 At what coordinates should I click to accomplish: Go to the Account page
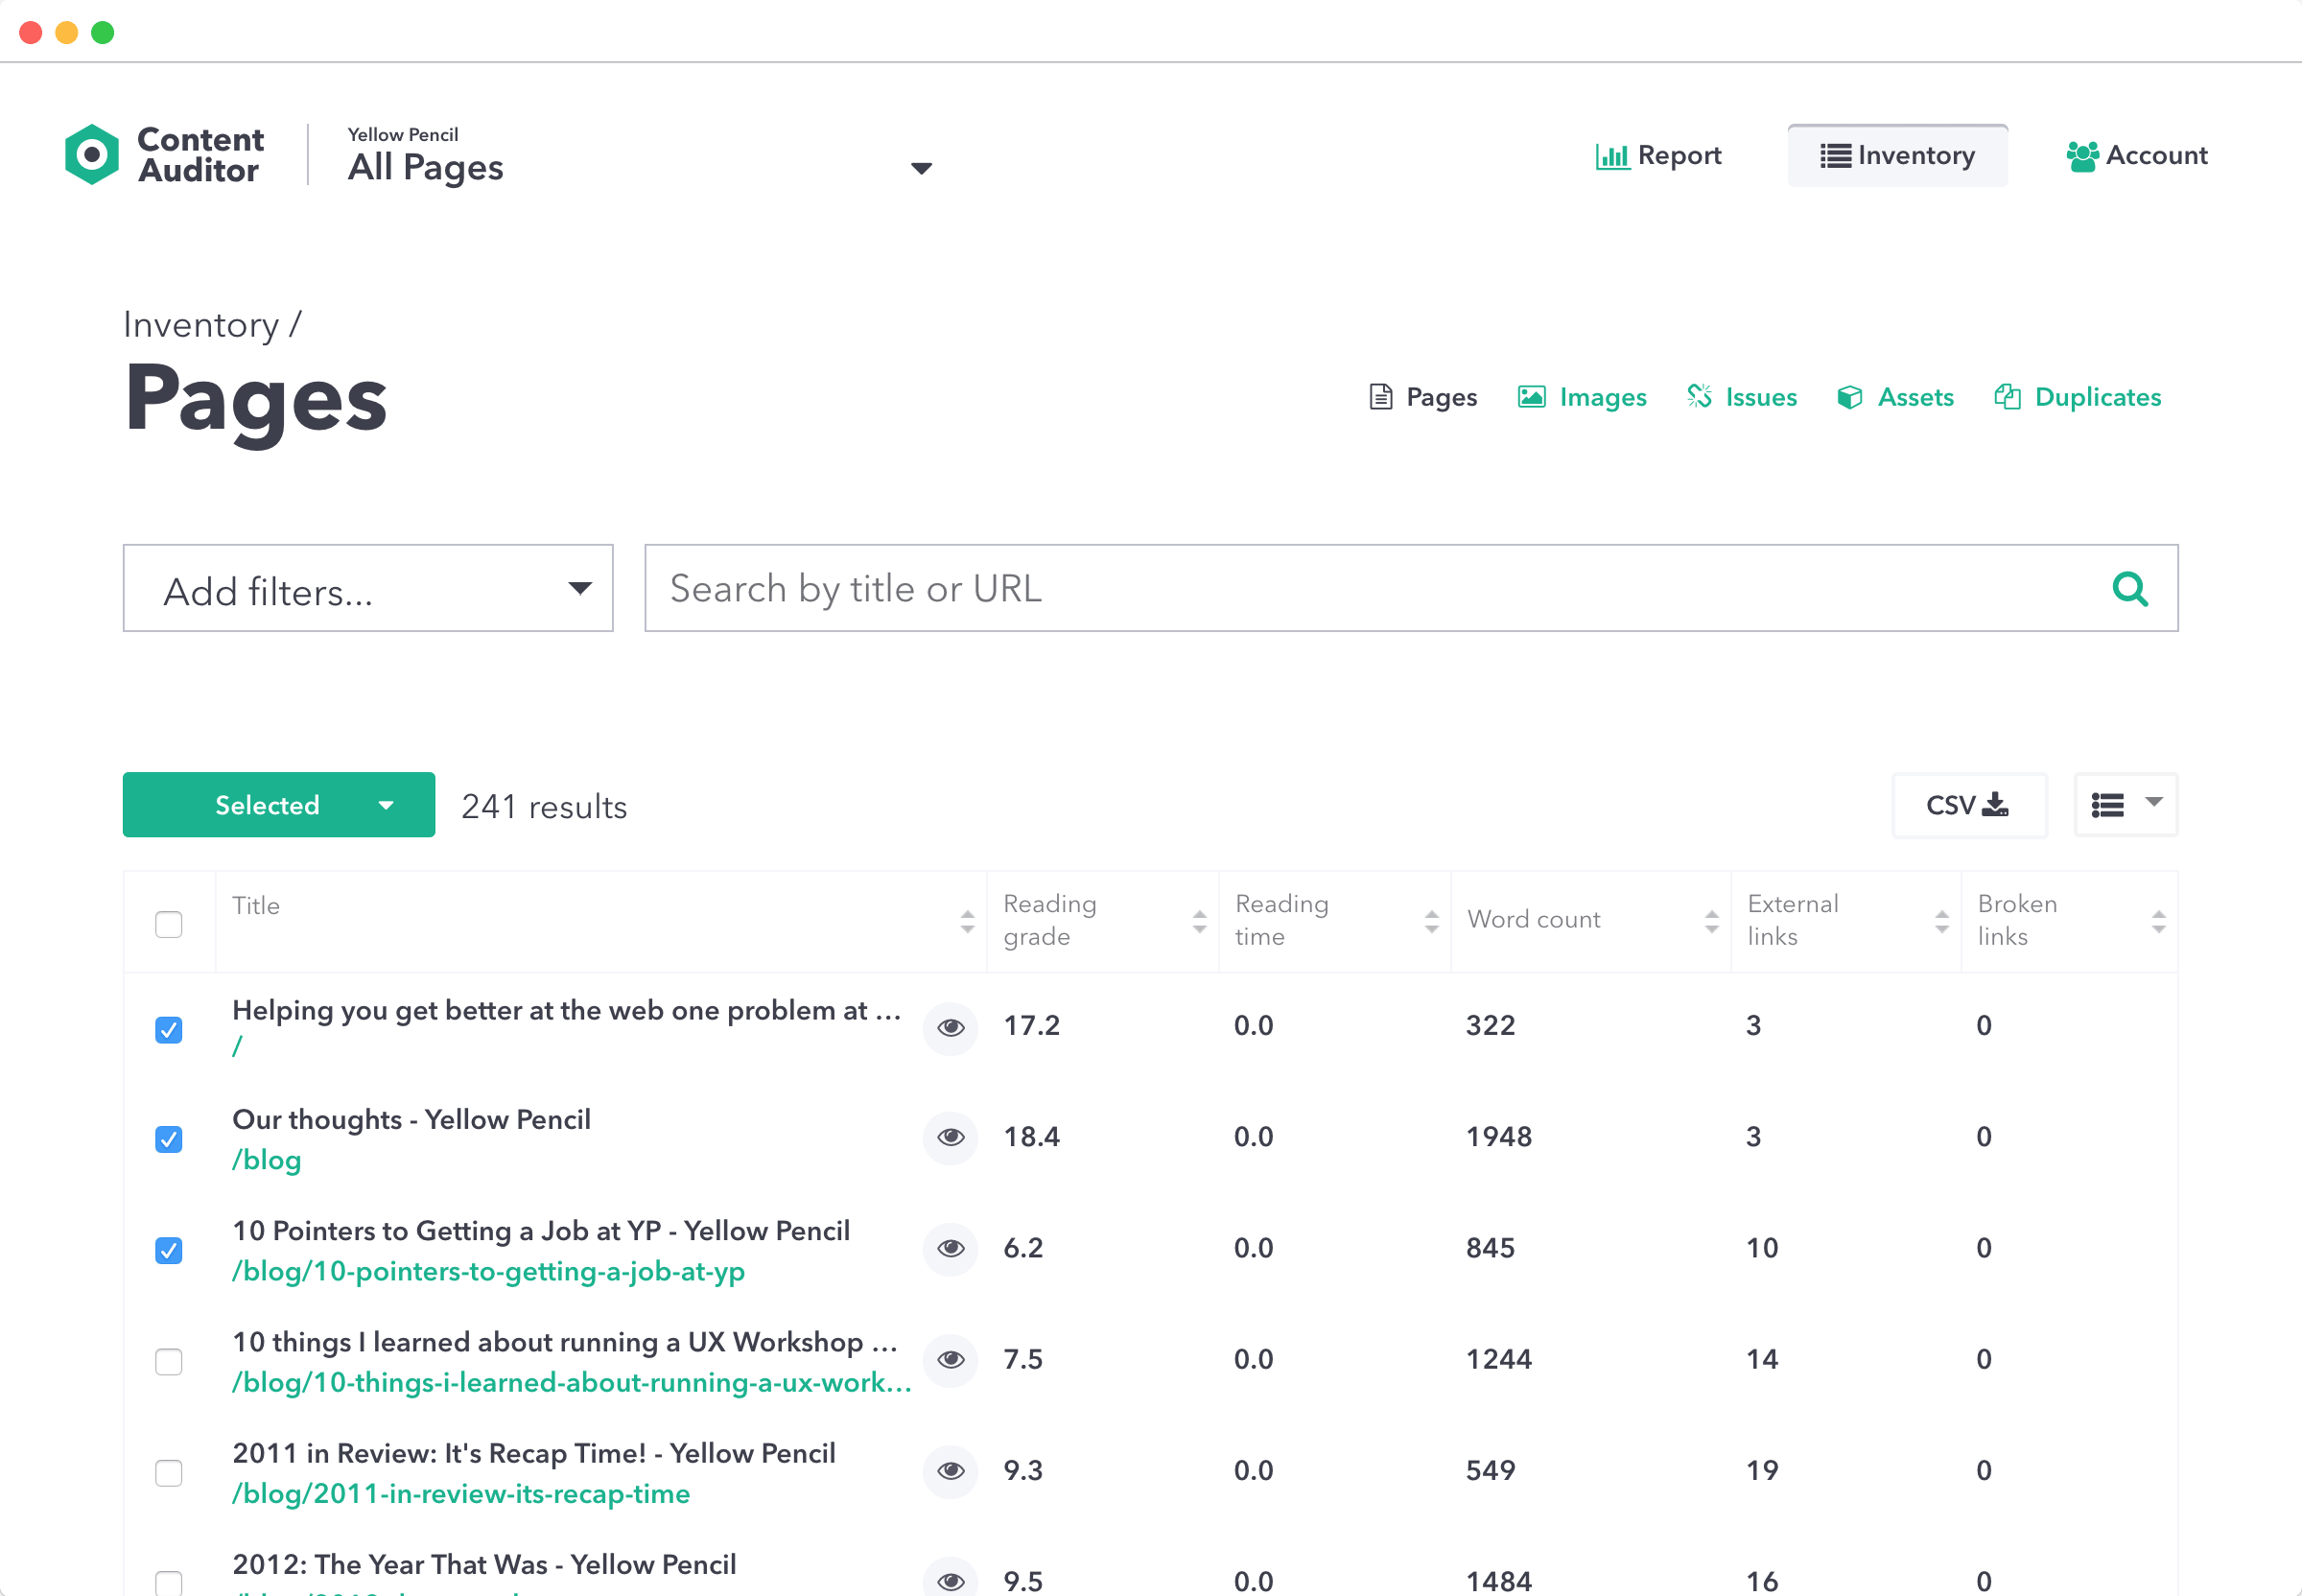[2137, 156]
